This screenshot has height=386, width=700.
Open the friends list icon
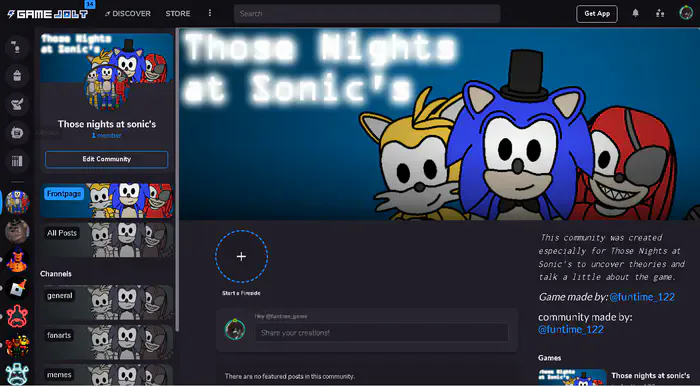click(660, 13)
